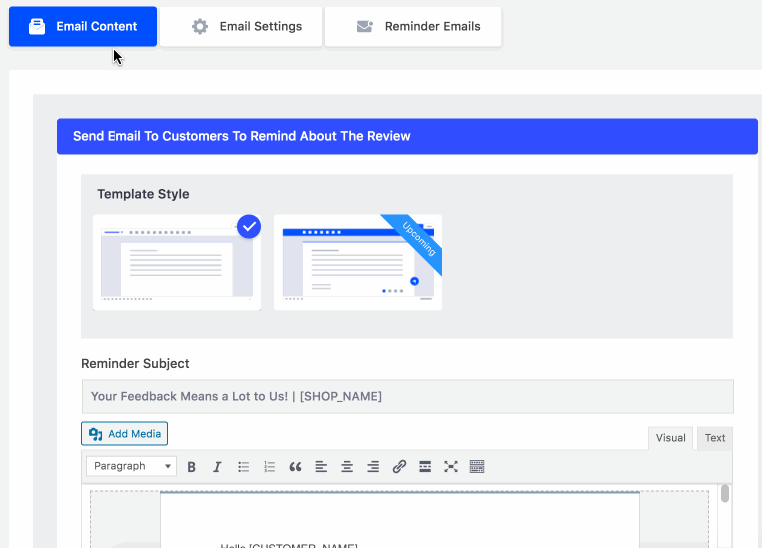Image resolution: width=762 pixels, height=548 pixels.
Task: Align text to the left
Action: 321,466
